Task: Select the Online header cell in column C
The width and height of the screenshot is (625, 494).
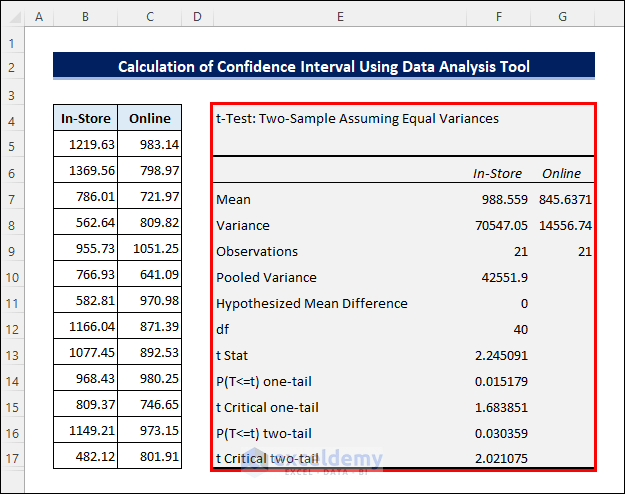Action: pyautogui.click(x=150, y=119)
